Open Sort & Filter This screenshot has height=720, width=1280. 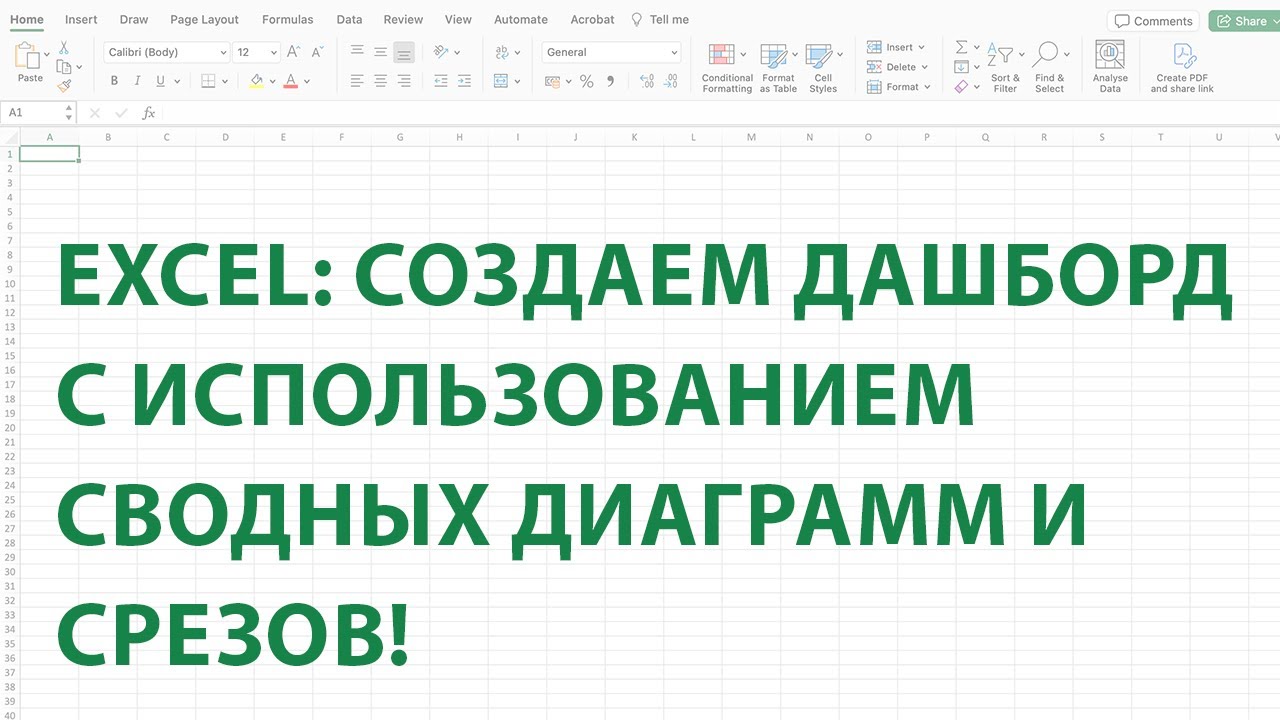click(1005, 68)
